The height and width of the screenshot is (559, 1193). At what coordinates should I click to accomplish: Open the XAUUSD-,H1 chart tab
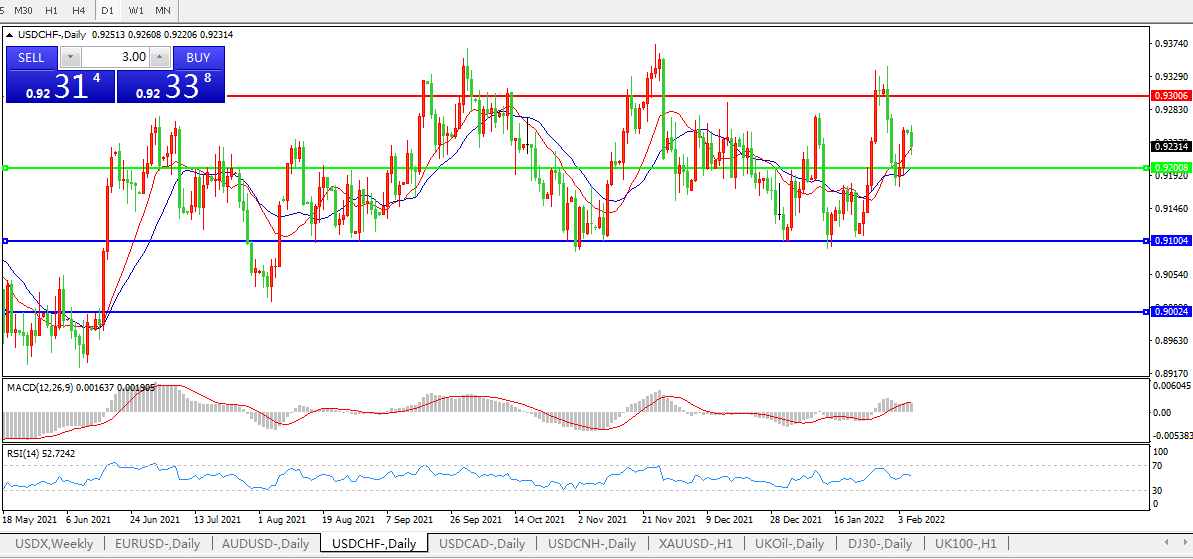[695, 544]
